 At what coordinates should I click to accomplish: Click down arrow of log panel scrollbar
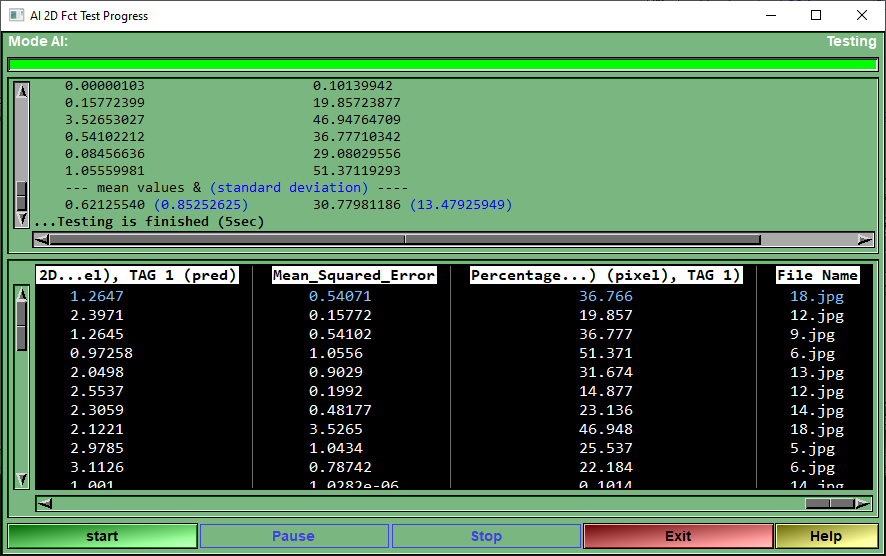[x=21, y=219]
